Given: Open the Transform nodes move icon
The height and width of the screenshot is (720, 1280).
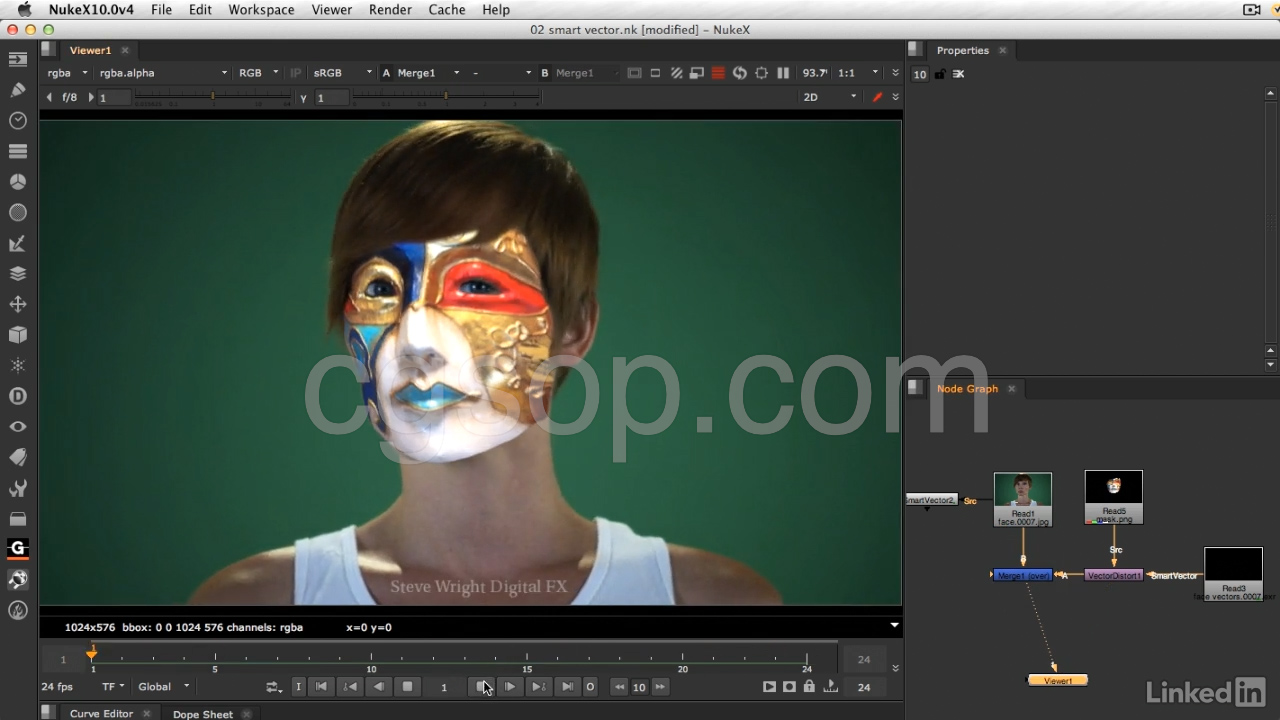Looking at the screenshot, I should pyautogui.click(x=18, y=304).
